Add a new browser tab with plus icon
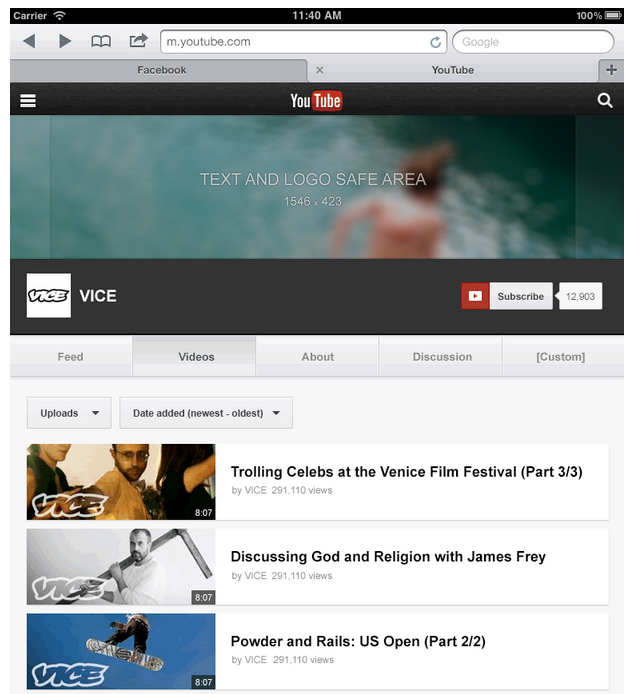This screenshot has width=625, height=694. pyautogui.click(x=611, y=70)
